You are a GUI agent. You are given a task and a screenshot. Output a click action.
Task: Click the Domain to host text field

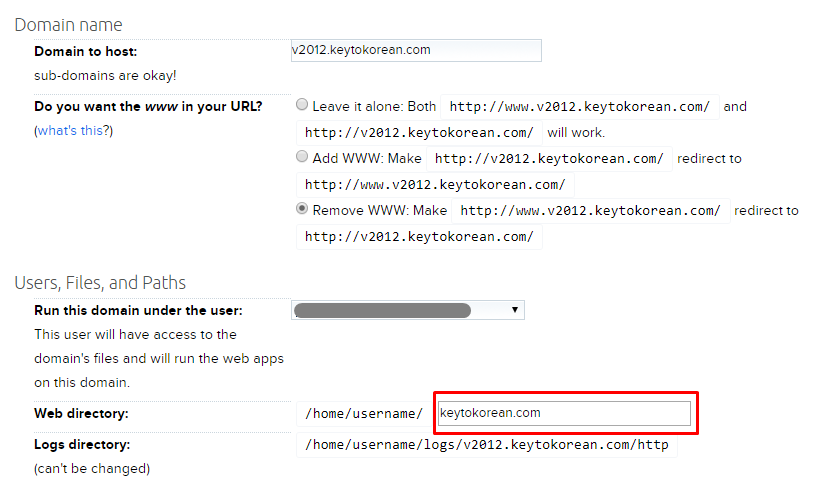[416, 50]
